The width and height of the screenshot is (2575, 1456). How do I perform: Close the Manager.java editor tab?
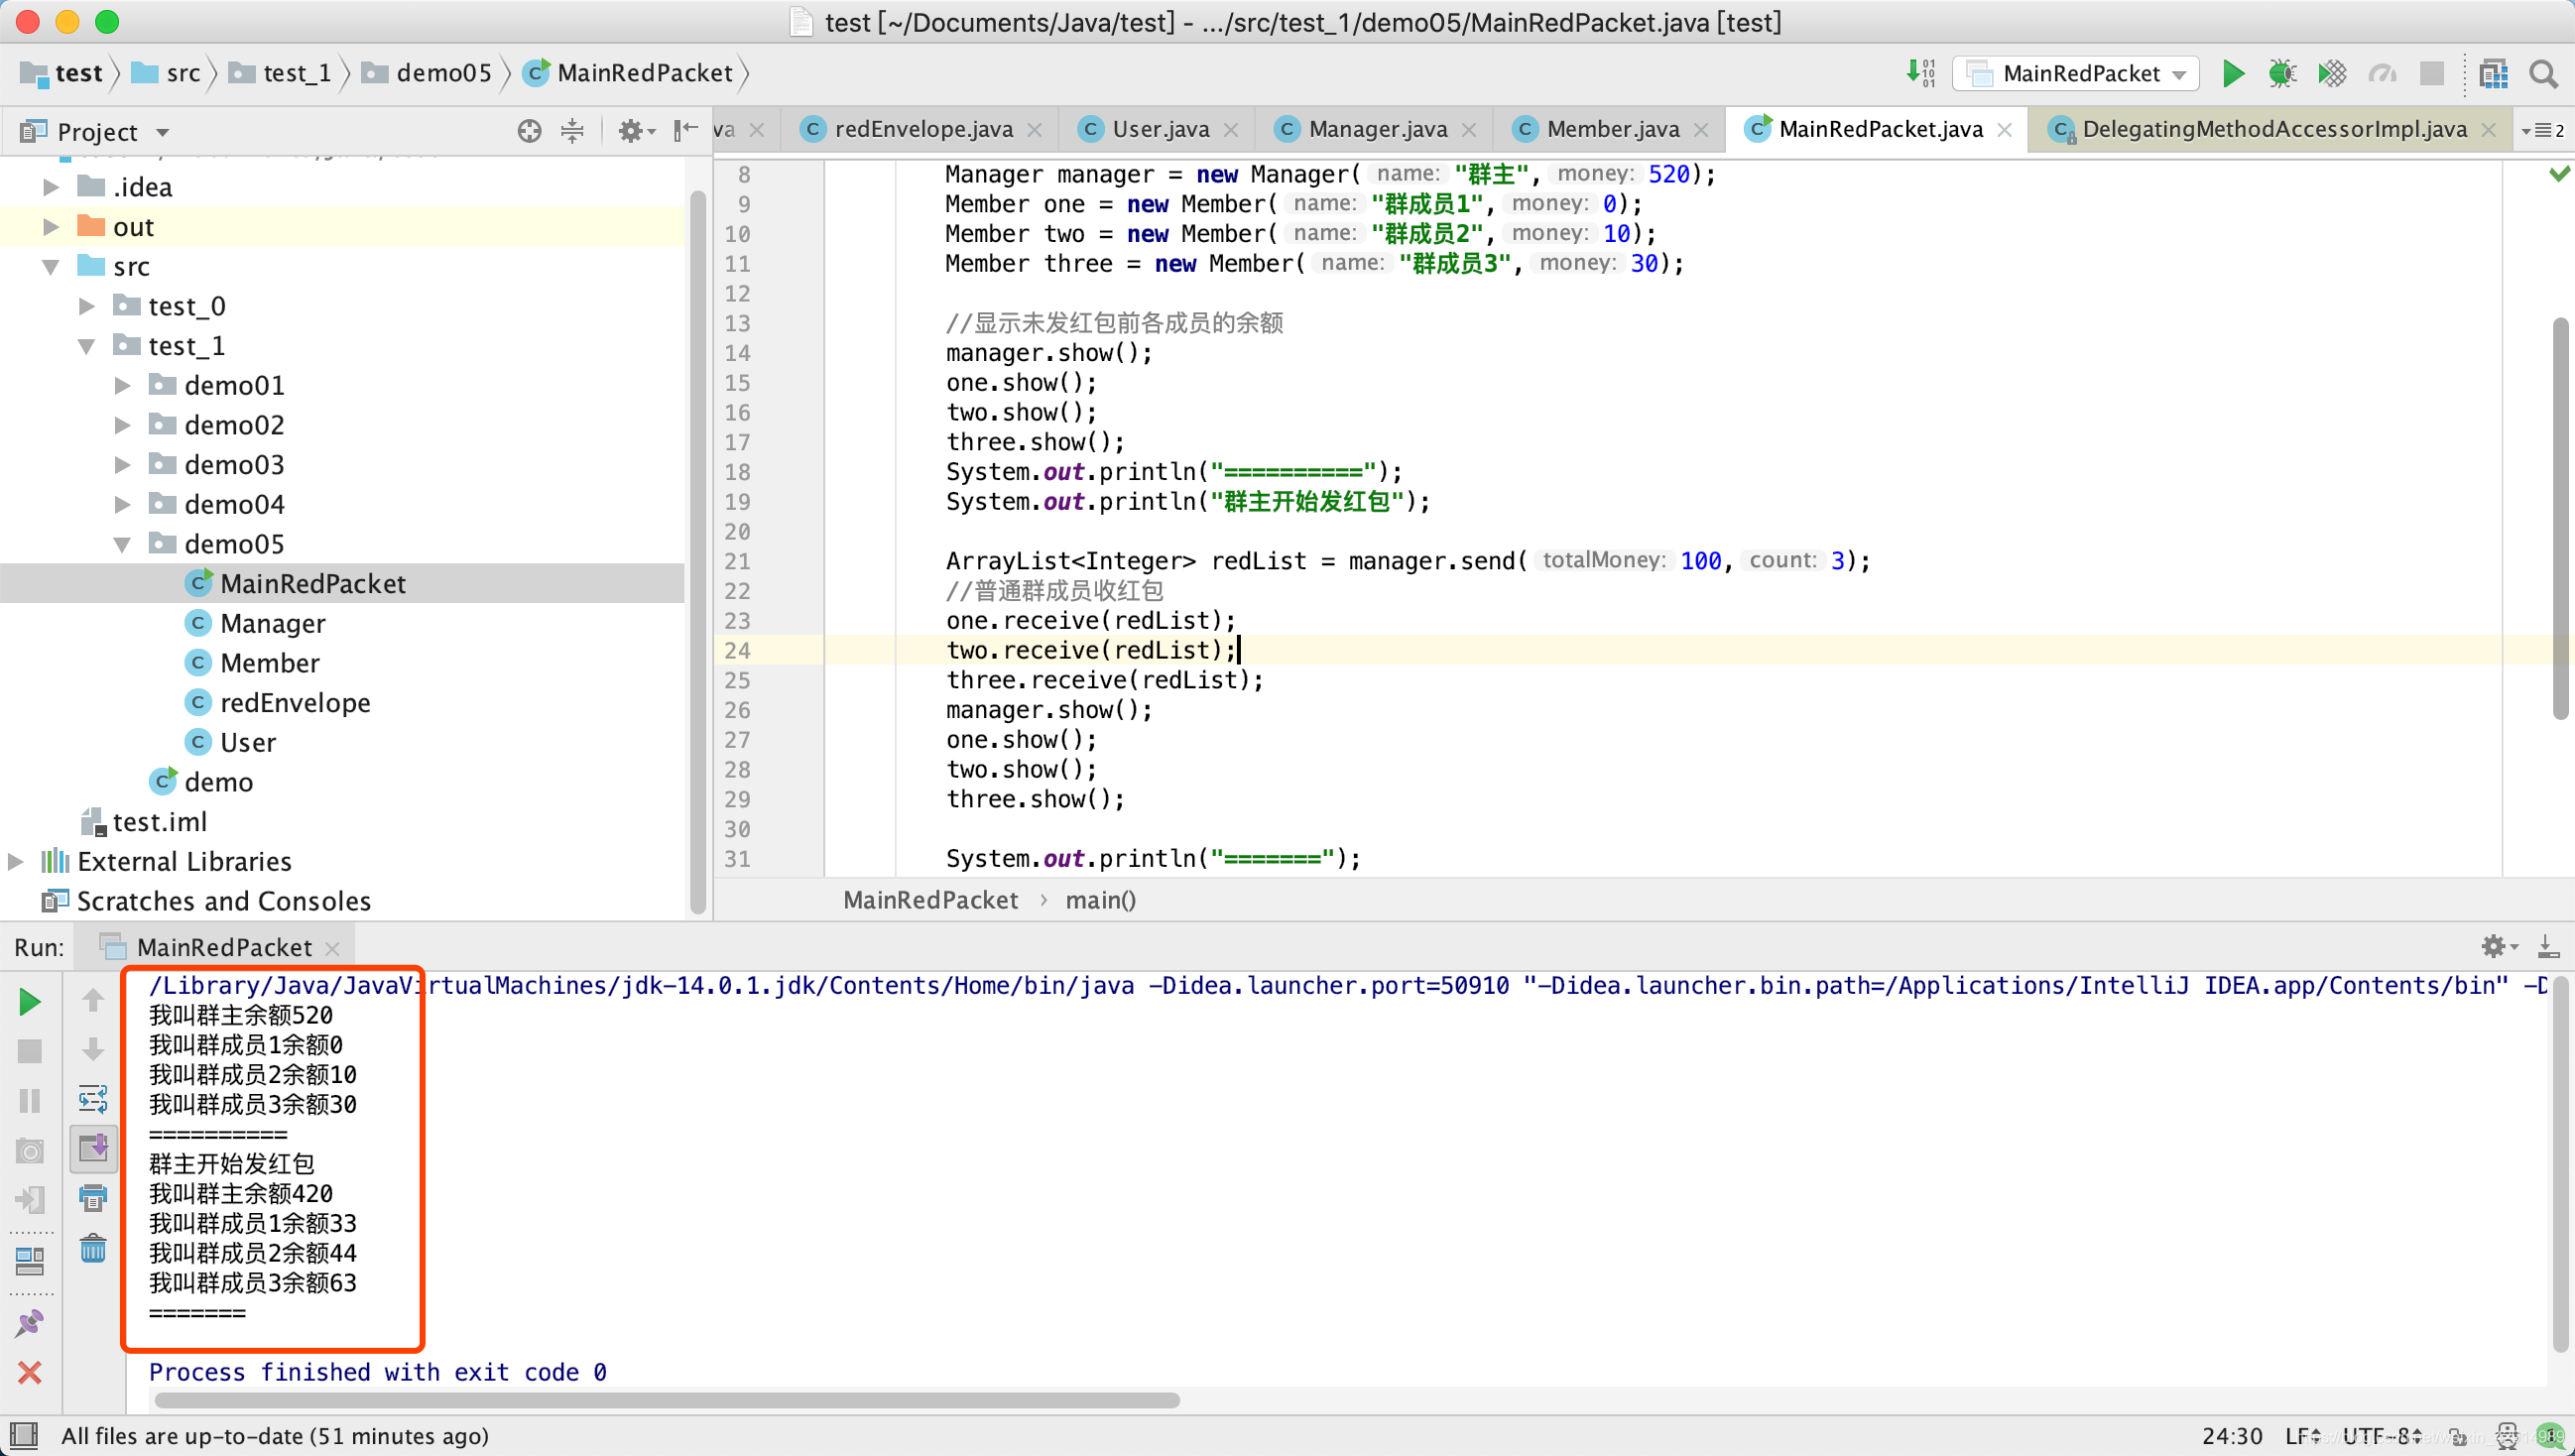click(x=1469, y=130)
